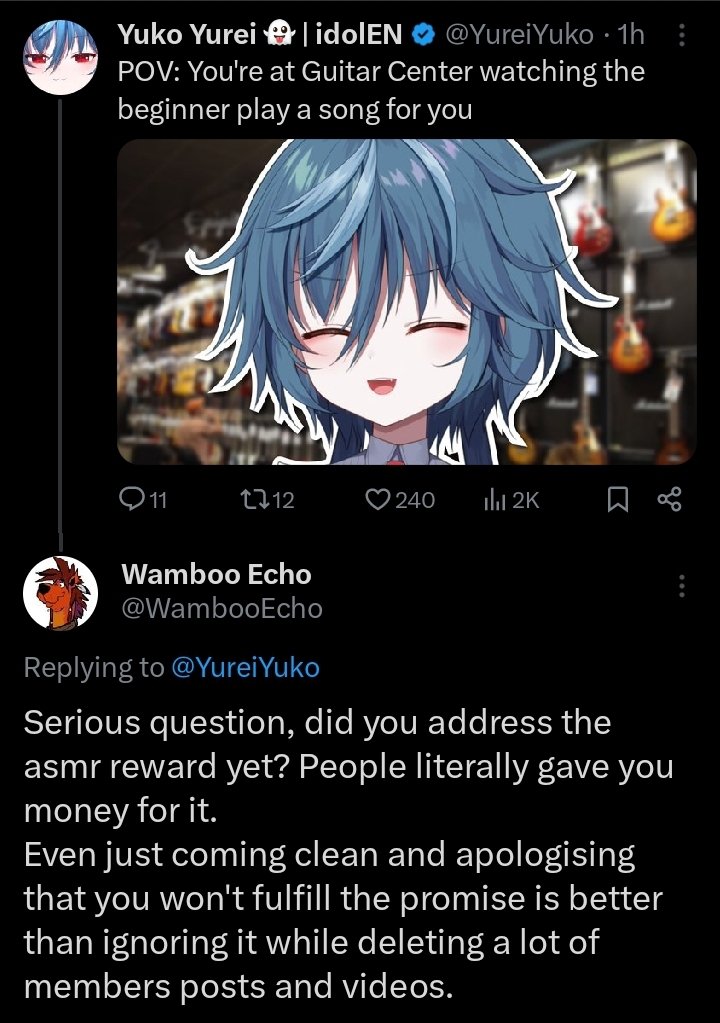Viewport: 720px width, 1023px height.
Task: Open the Guitar Center meme image
Action: (x=407, y=301)
